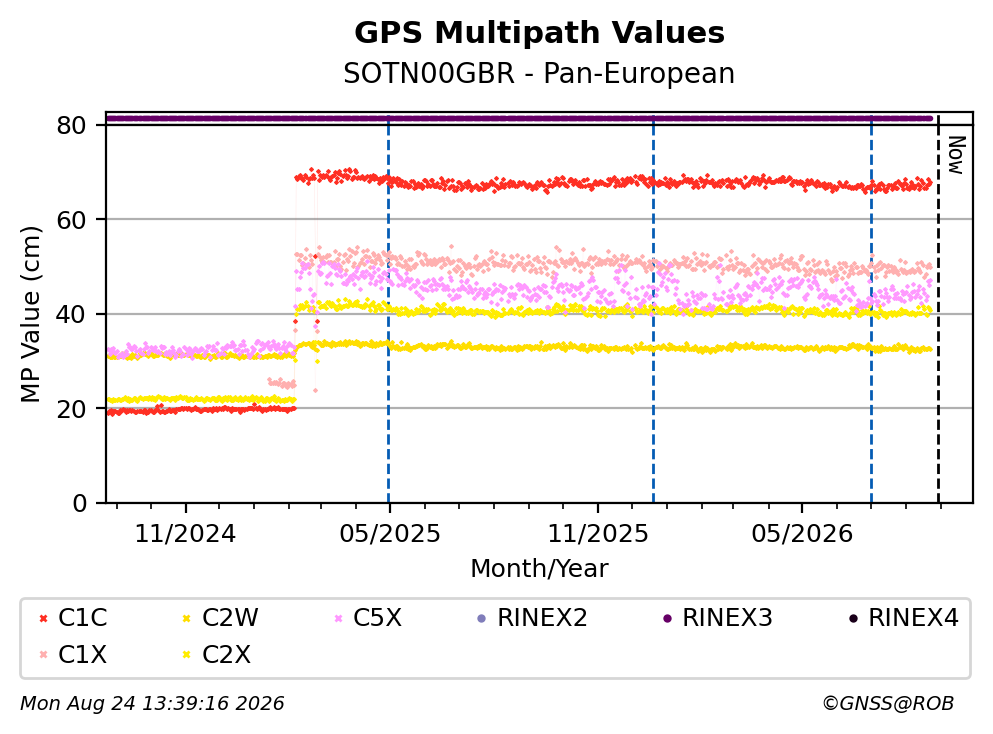Click the Month/Year axis label
The width and height of the screenshot is (993, 734).
coord(539,569)
